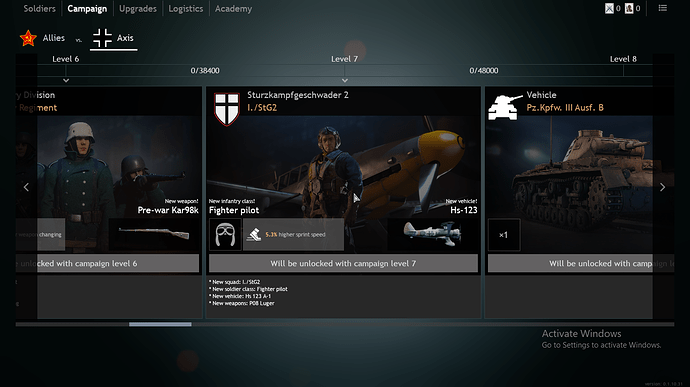The width and height of the screenshot is (690, 387).
Task: Click the 'Hs-123' vehicle label
Action: [464, 210]
